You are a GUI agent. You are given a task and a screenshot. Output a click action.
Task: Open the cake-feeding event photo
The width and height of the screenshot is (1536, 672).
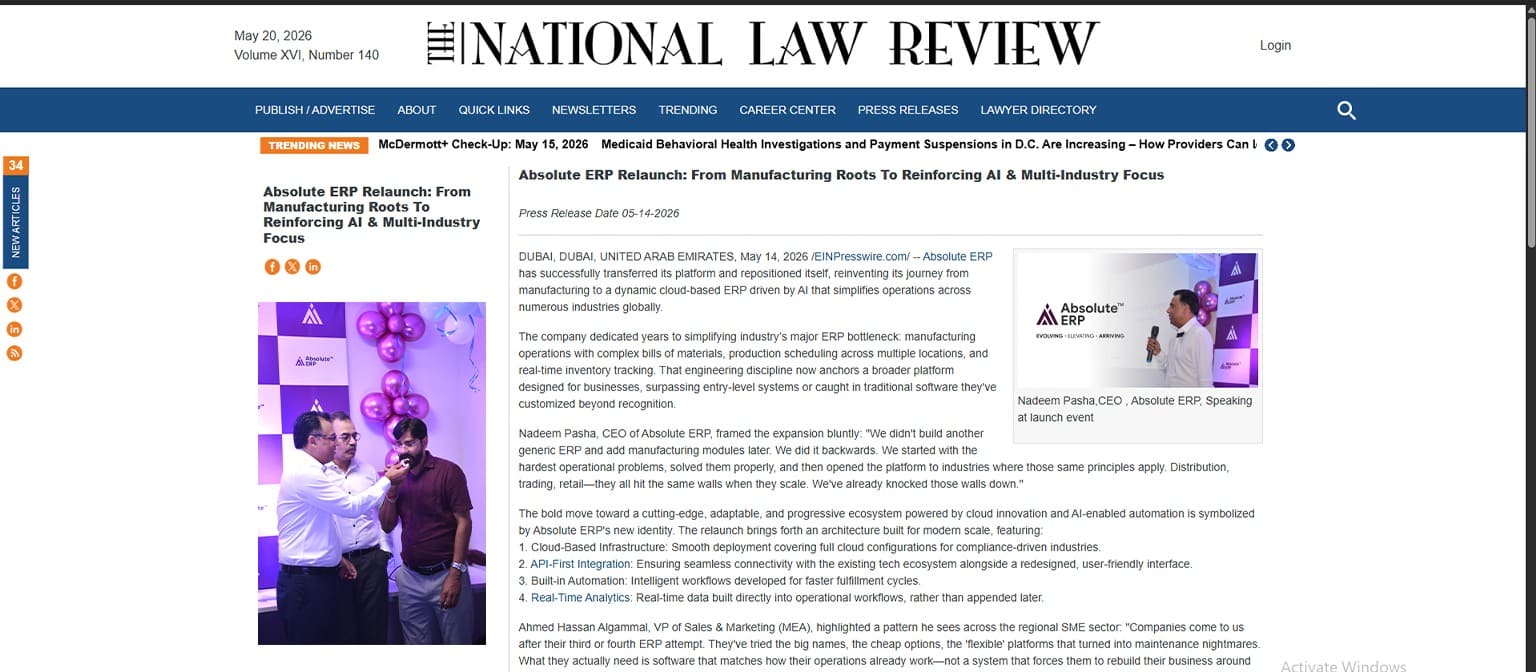372,473
